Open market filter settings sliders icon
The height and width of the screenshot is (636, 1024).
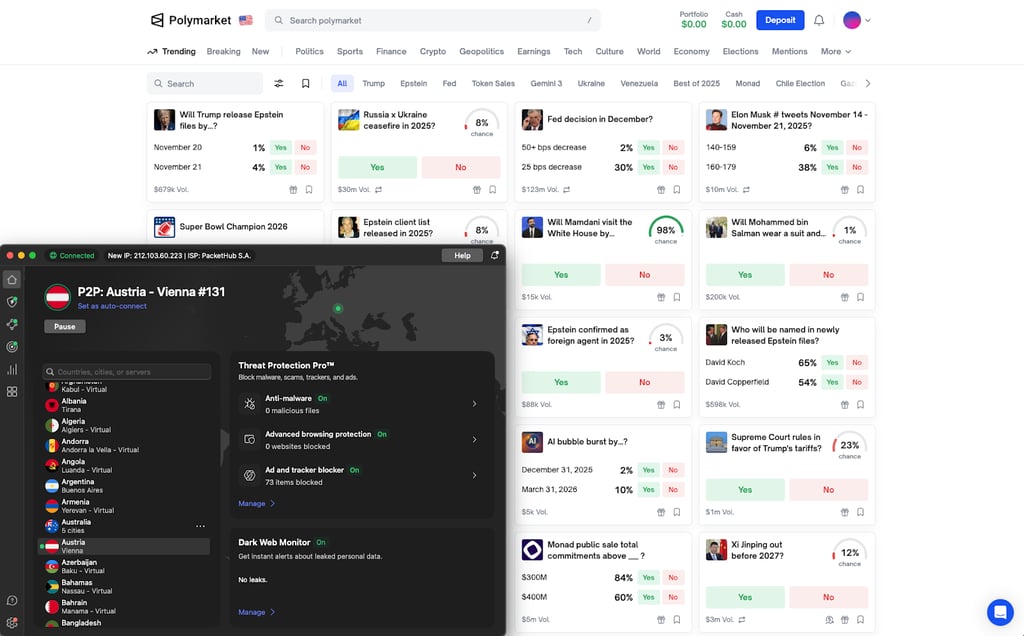point(279,84)
